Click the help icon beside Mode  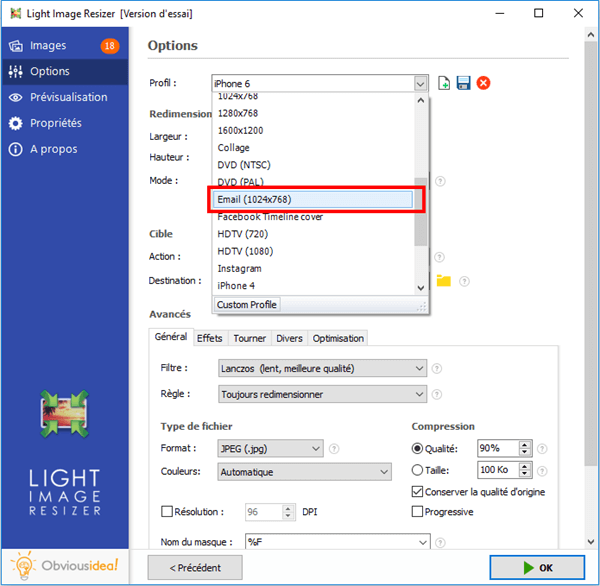[440, 181]
